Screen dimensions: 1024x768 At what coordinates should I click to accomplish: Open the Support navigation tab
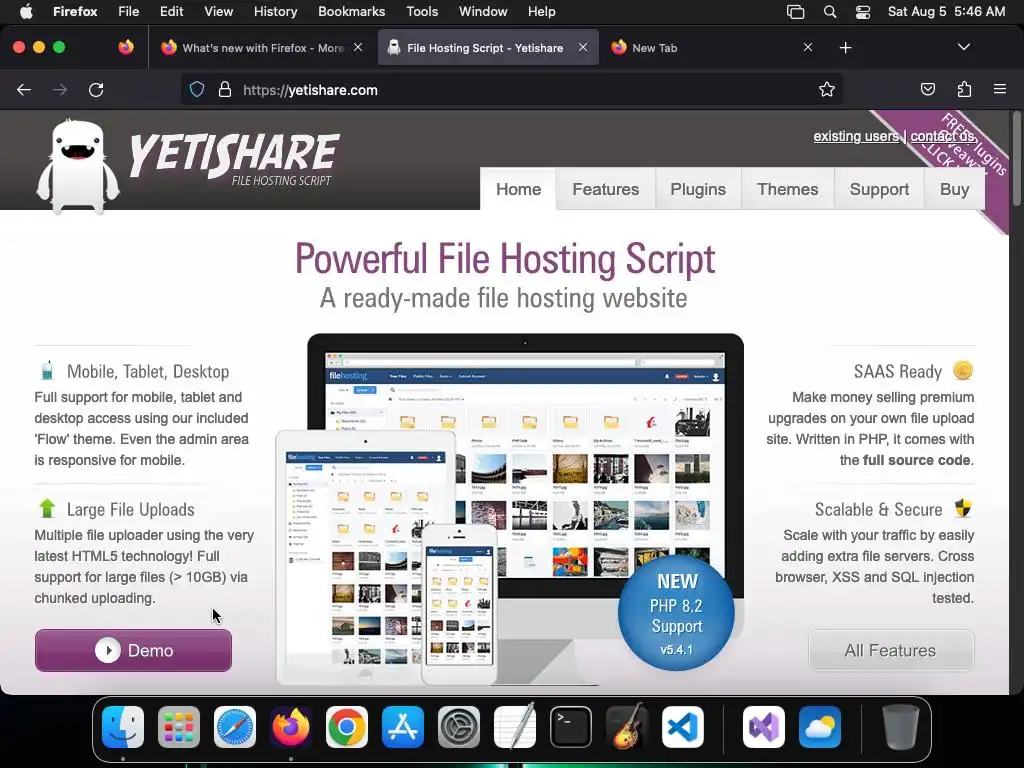879,189
